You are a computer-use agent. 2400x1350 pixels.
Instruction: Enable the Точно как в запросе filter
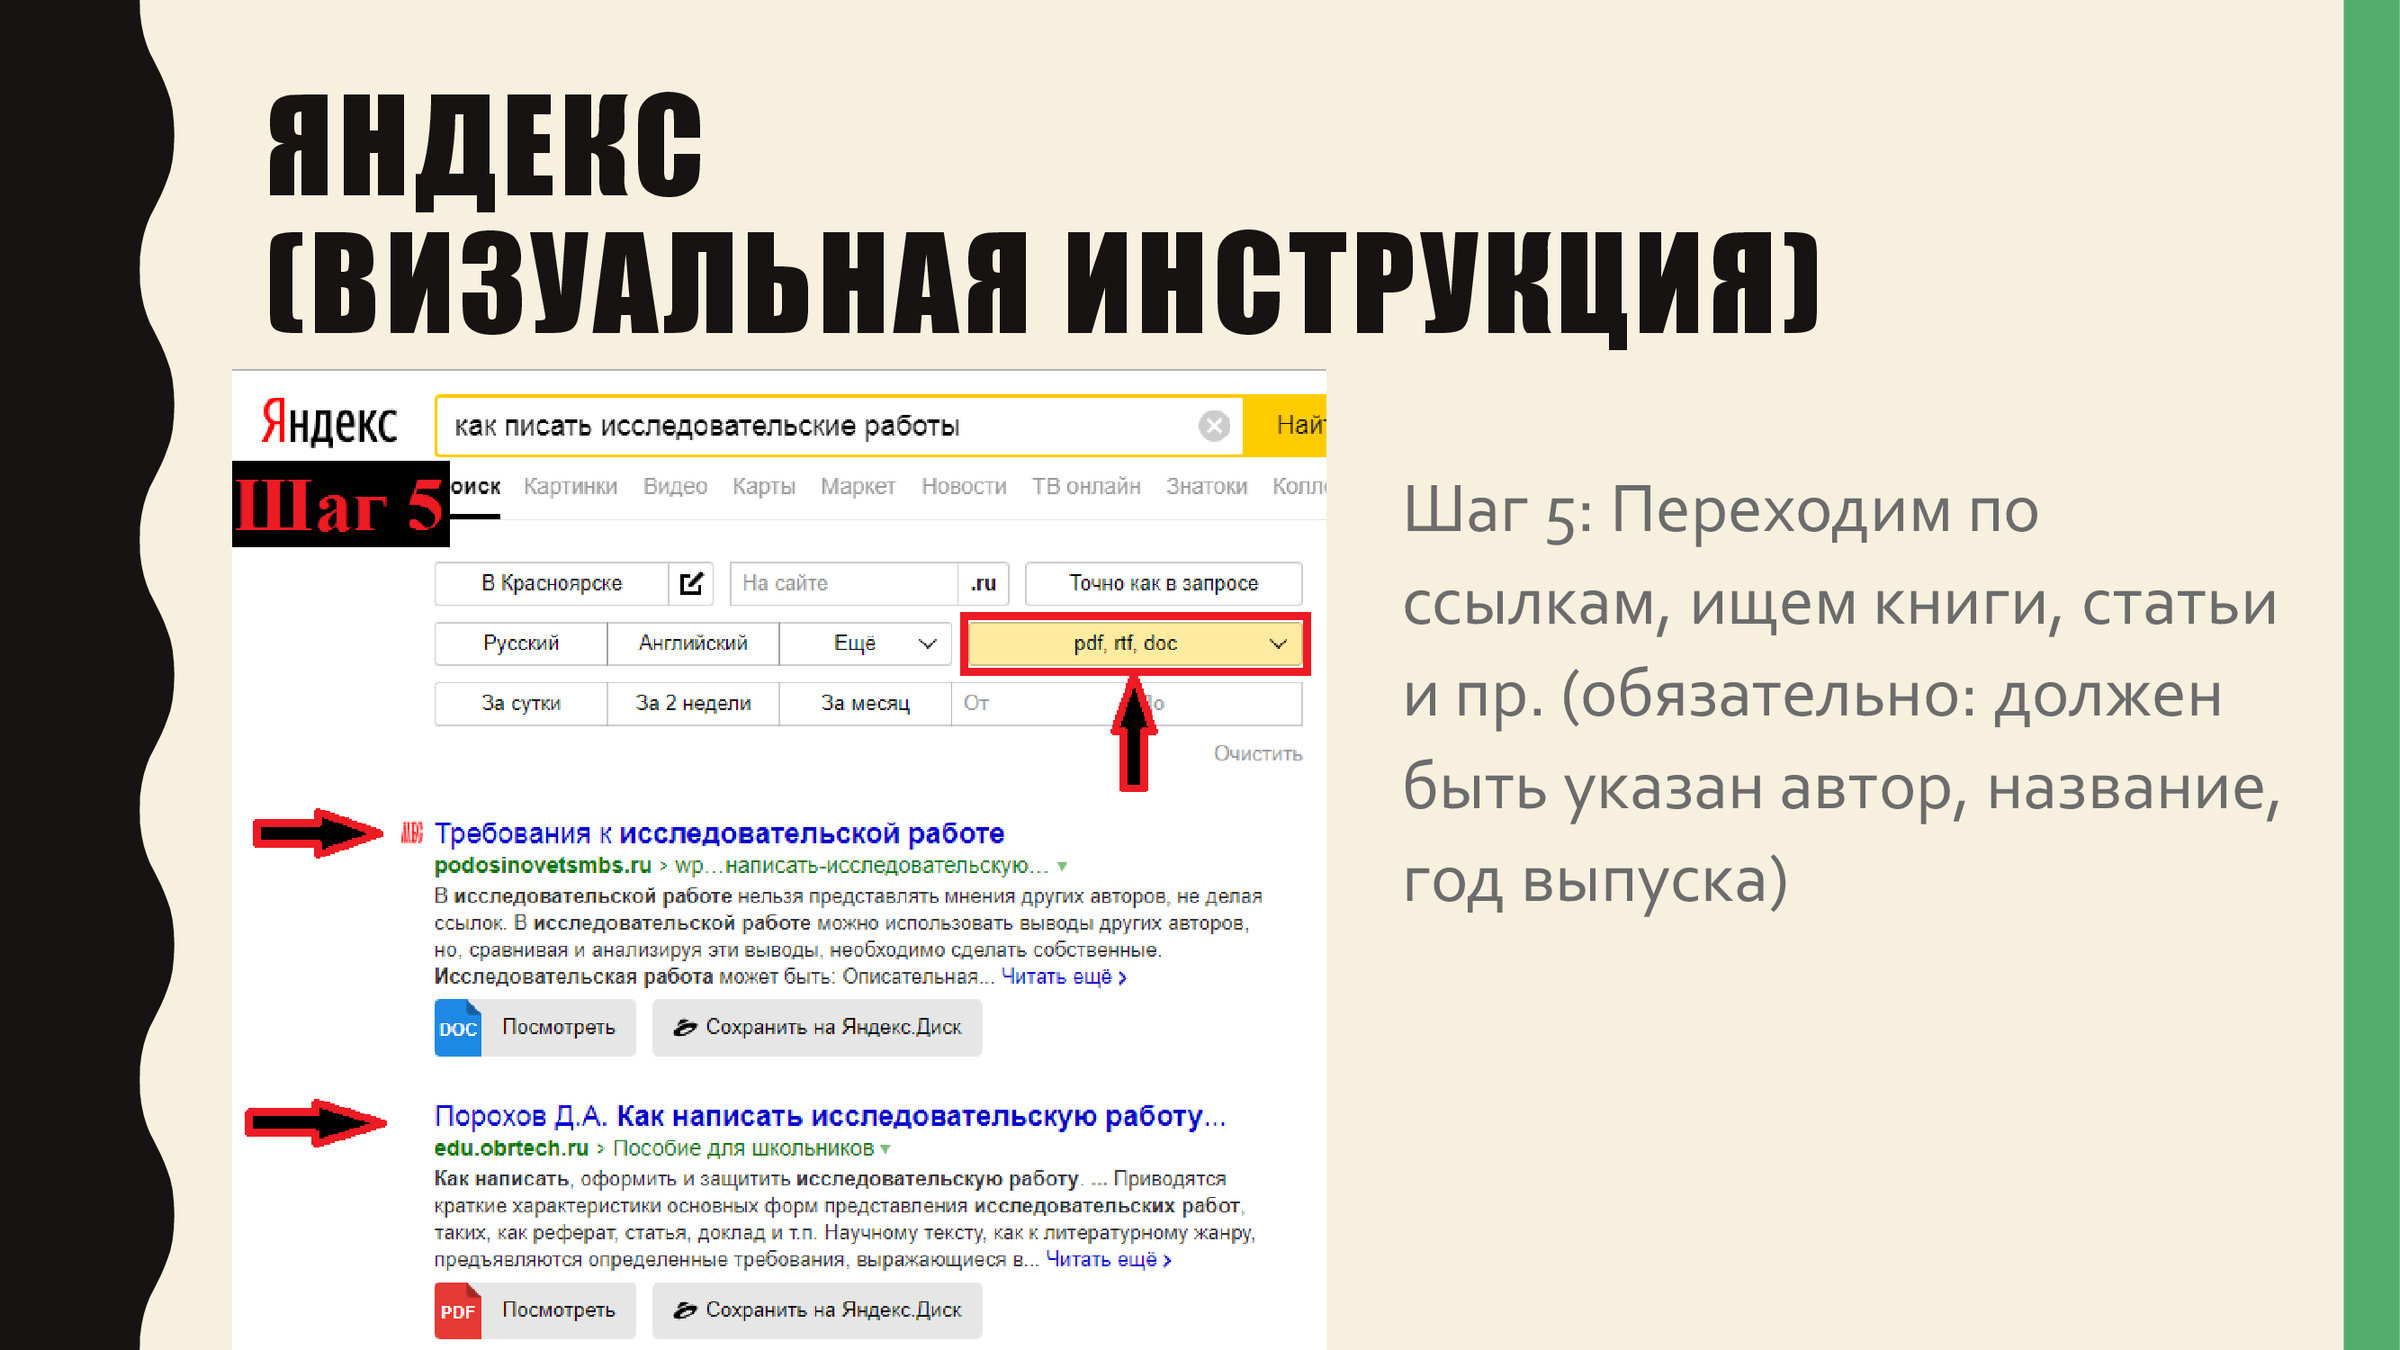1163,583
